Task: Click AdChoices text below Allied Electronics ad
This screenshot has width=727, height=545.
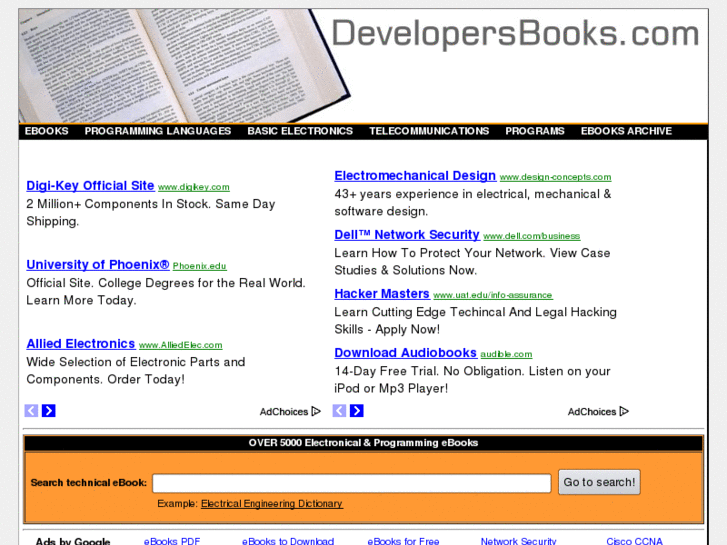Action: point(284,412)
